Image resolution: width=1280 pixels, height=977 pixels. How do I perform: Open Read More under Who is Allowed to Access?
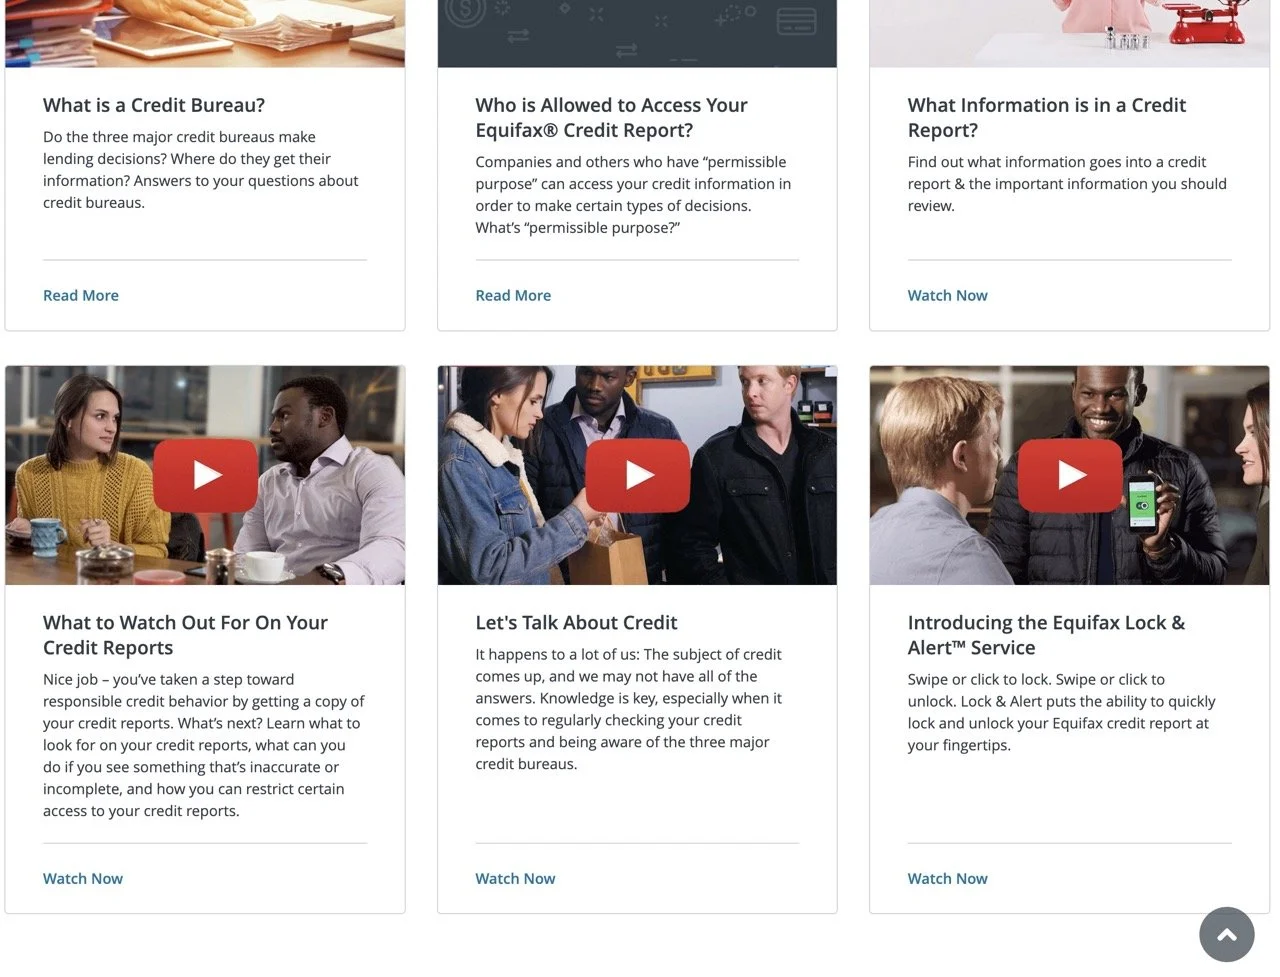pyautogui.click(x=513, y=296)
